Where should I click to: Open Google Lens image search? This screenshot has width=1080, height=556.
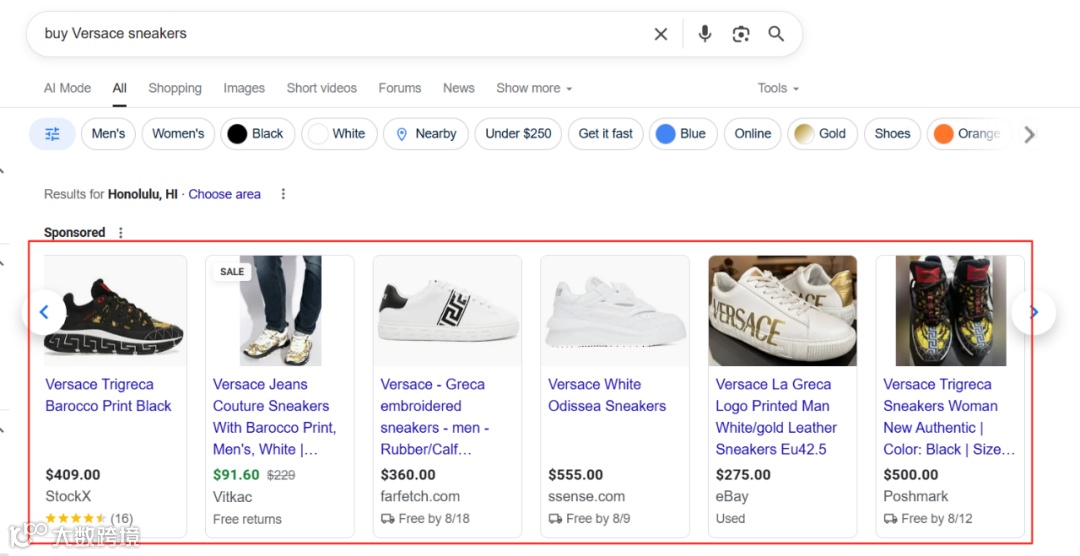(x=741, y=34)
